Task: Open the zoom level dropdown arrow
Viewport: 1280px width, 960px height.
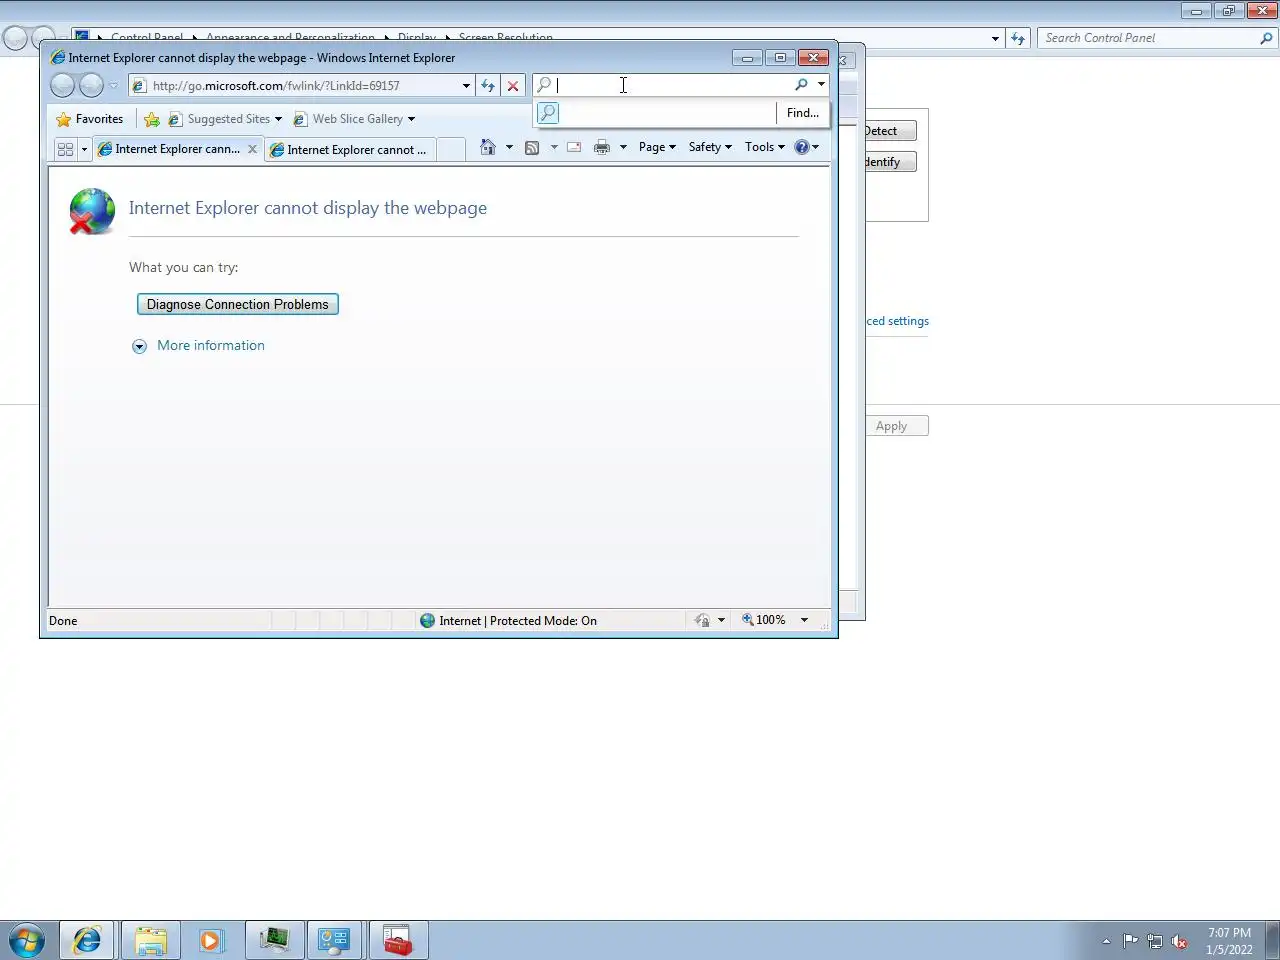Action: [804, 620]
